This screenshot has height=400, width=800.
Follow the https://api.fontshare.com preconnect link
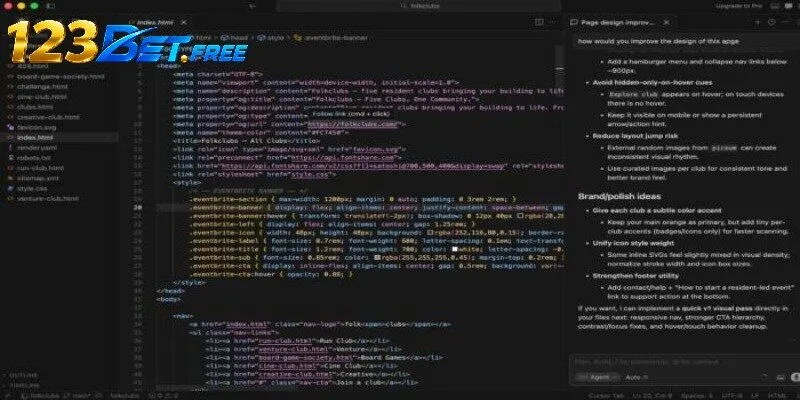click(x=344, y=158)
